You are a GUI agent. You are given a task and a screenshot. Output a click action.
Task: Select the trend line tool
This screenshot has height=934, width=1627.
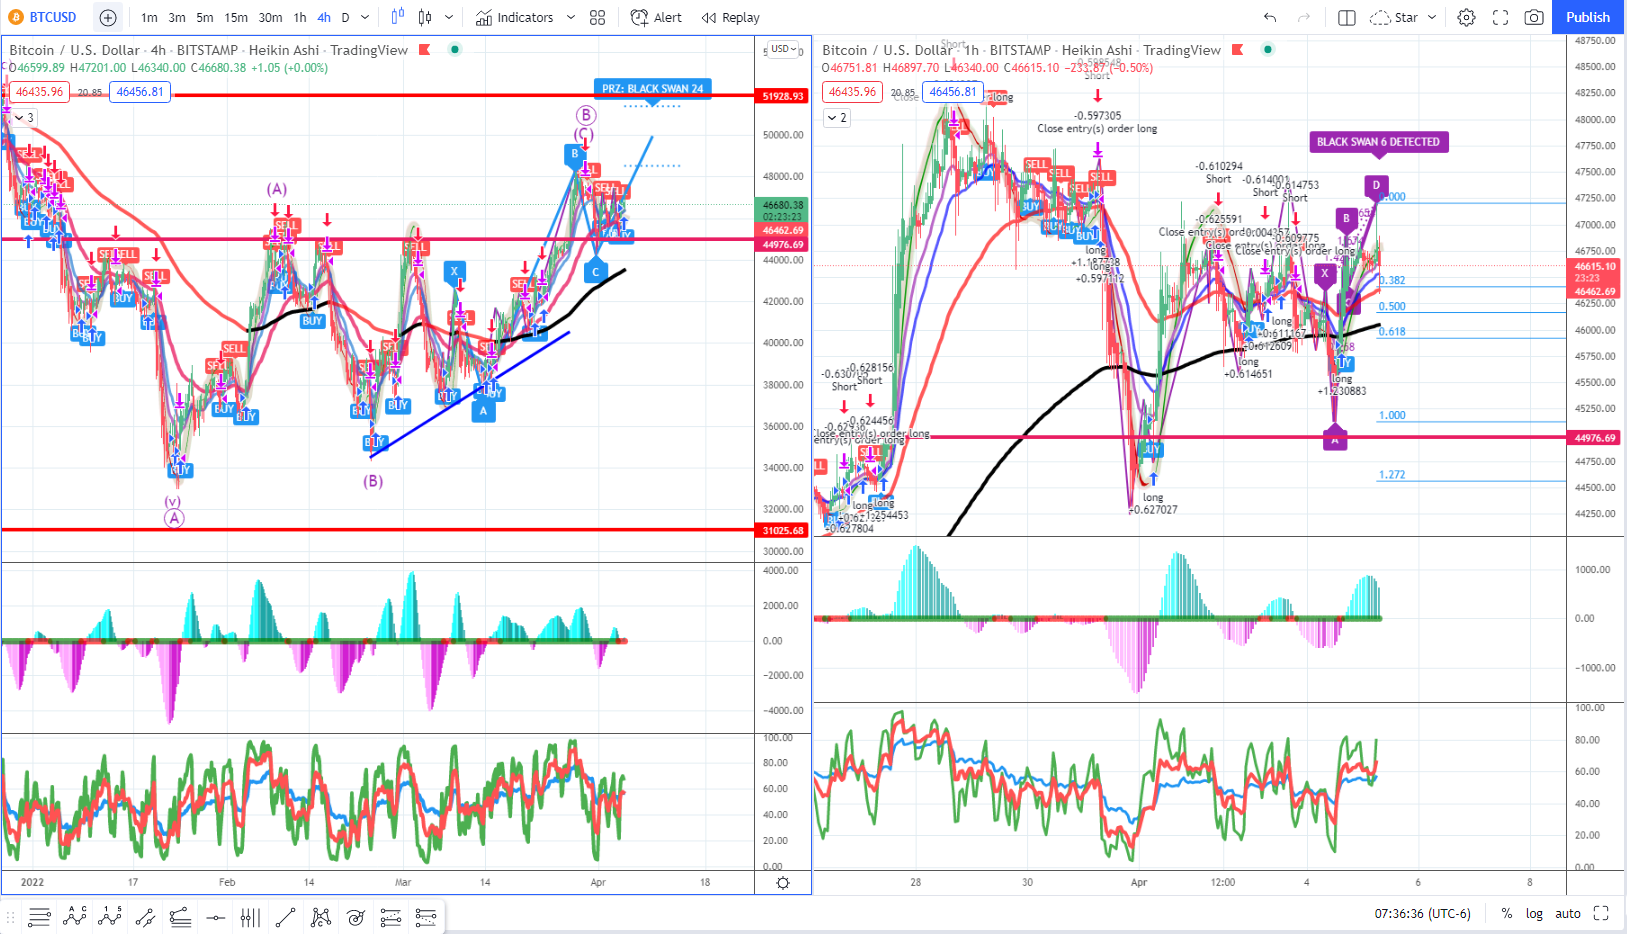[x=285, y=916]
